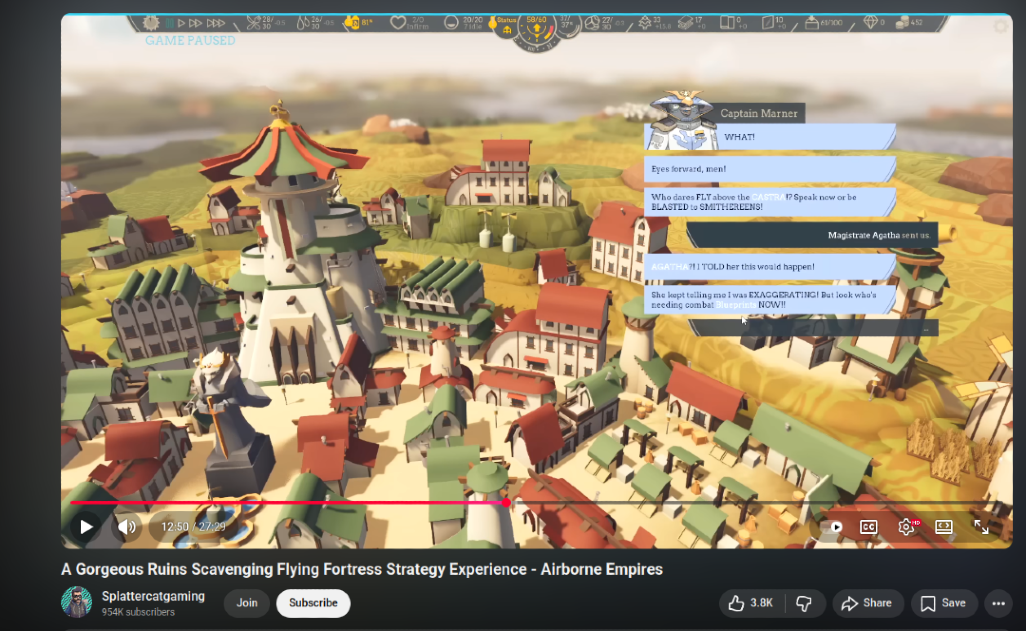
Task: Like the video with thumbs up
Action: [750, 603]
